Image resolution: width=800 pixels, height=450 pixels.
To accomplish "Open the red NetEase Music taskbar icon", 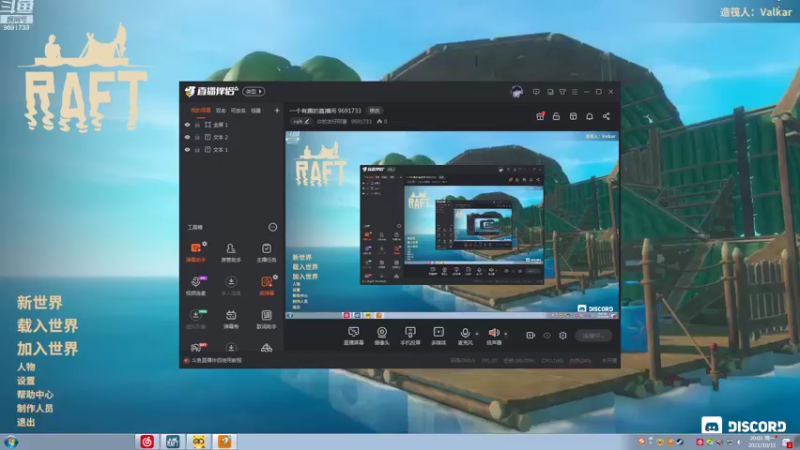I will click(147, 441).
